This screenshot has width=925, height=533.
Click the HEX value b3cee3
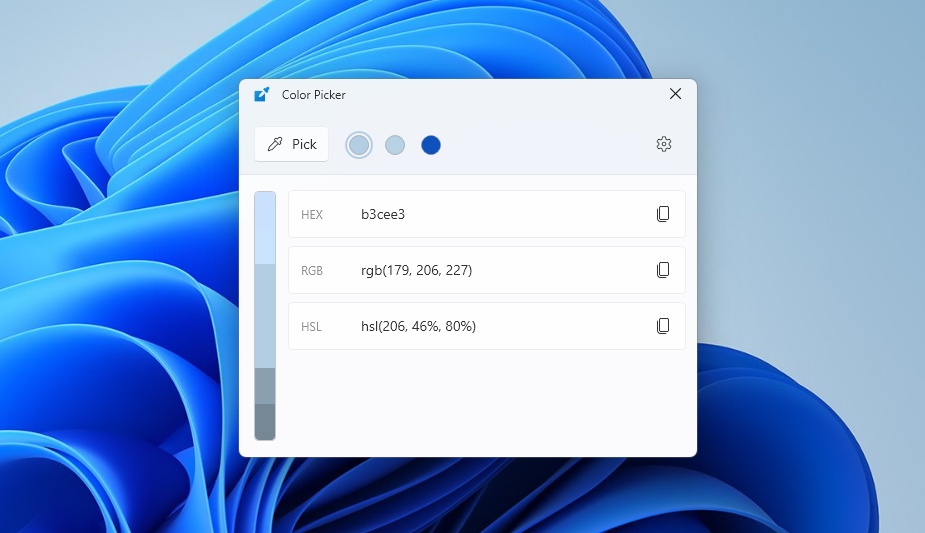point(383,214)
